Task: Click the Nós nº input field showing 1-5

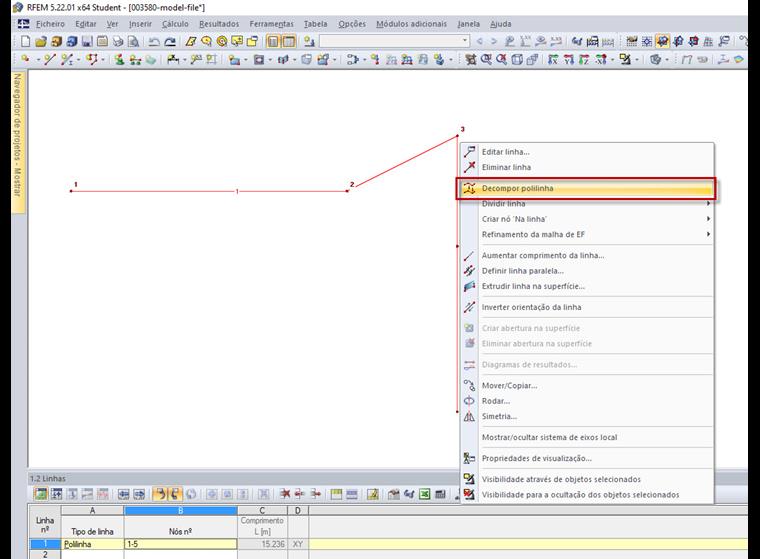Action: click(x=181, y=544)
